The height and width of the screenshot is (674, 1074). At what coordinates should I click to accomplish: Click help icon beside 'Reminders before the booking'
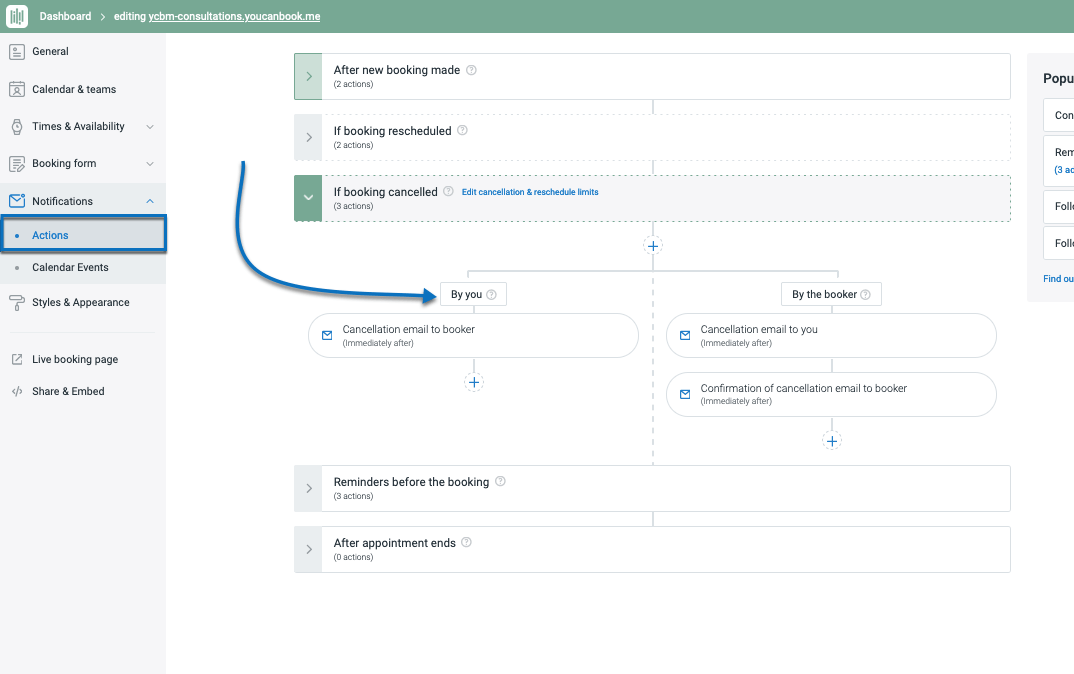click(500, 481)
